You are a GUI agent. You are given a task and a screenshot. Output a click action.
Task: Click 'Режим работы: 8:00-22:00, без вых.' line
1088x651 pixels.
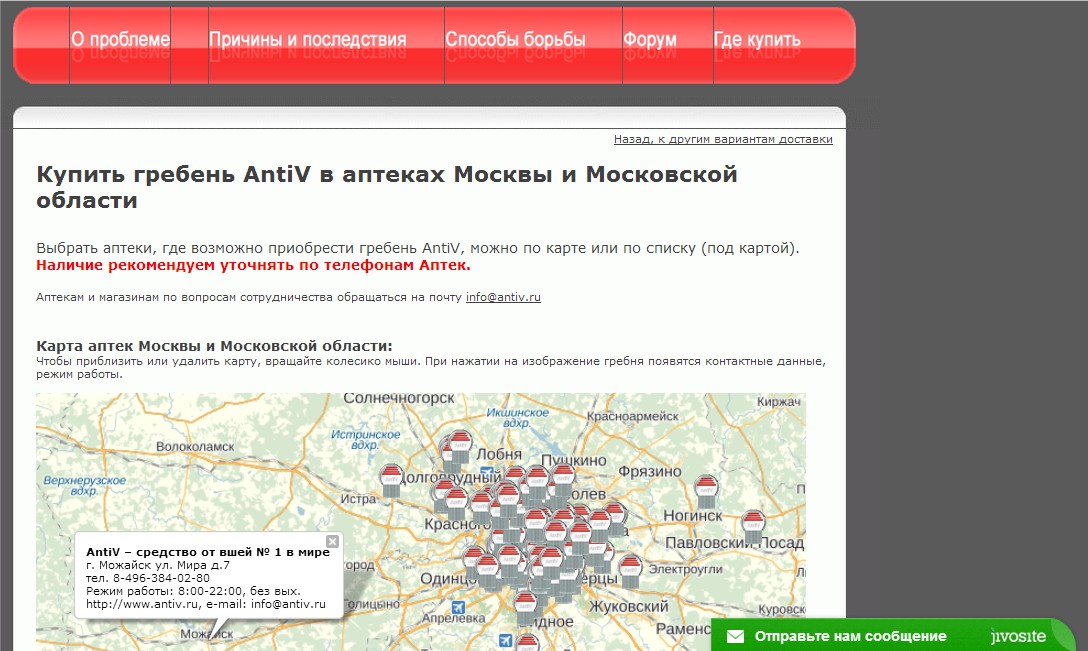(x=194, y=591)
